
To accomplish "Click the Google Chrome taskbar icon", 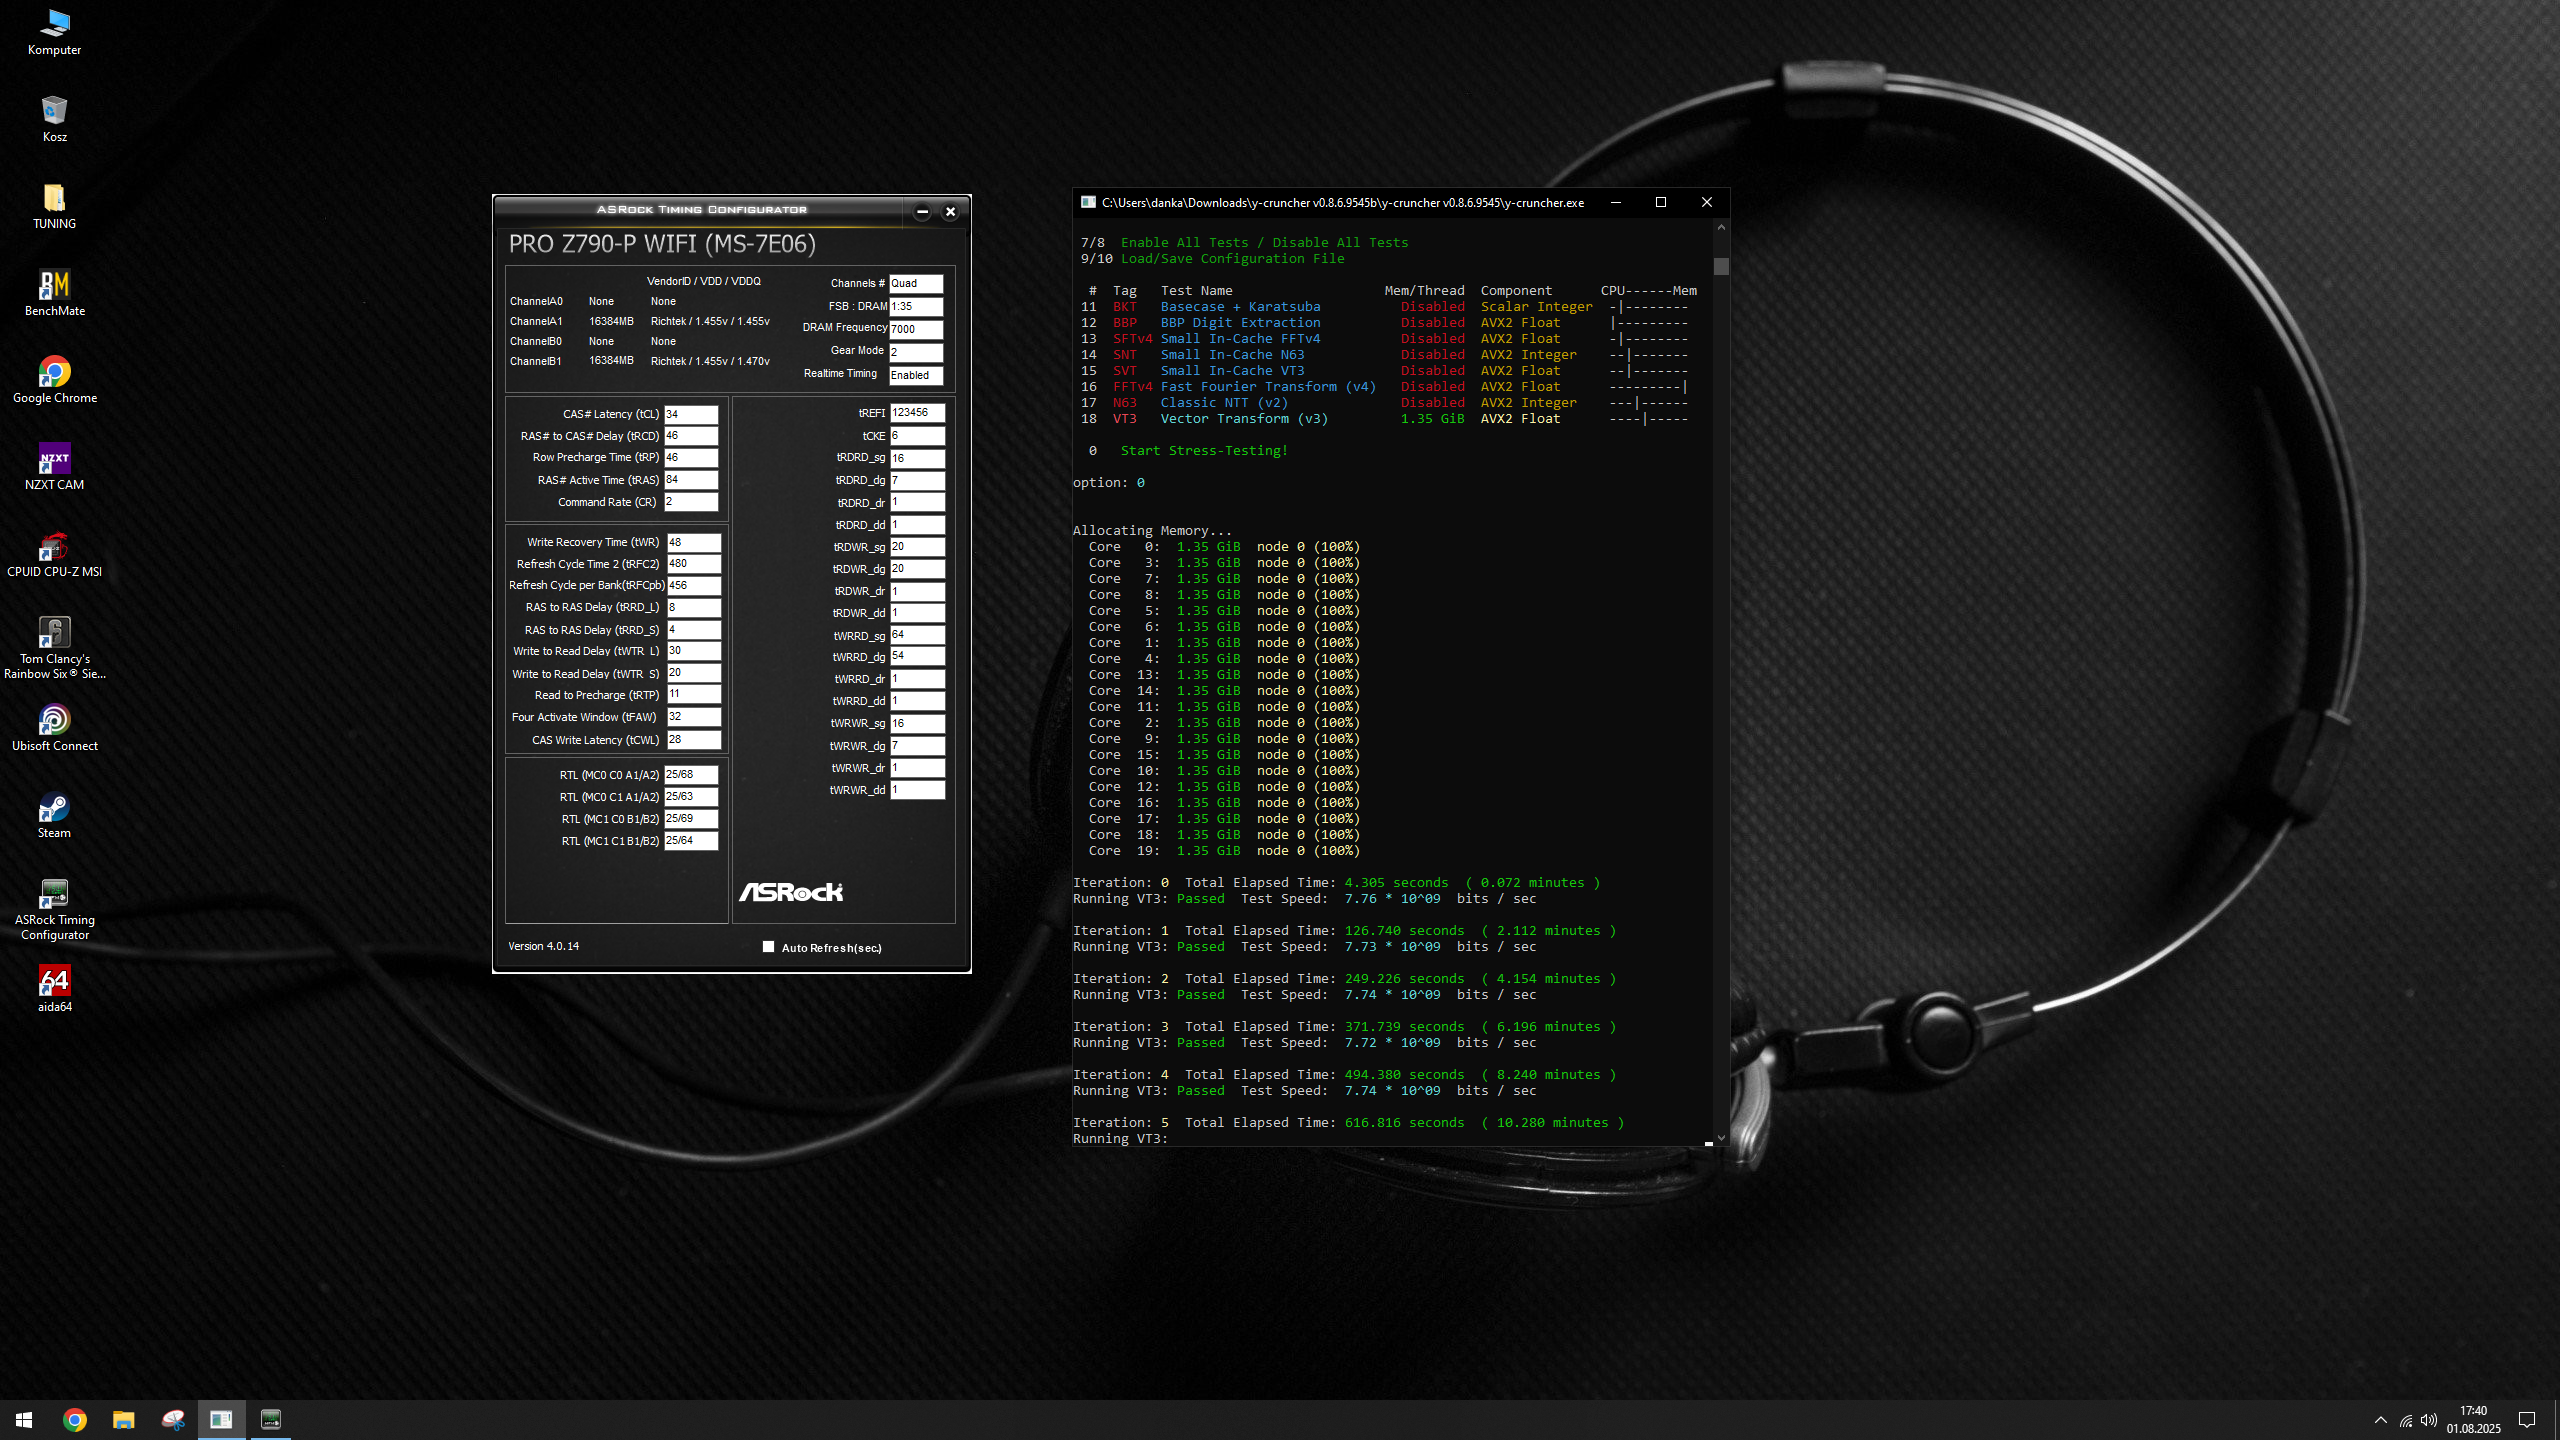I will (74, 1419).
